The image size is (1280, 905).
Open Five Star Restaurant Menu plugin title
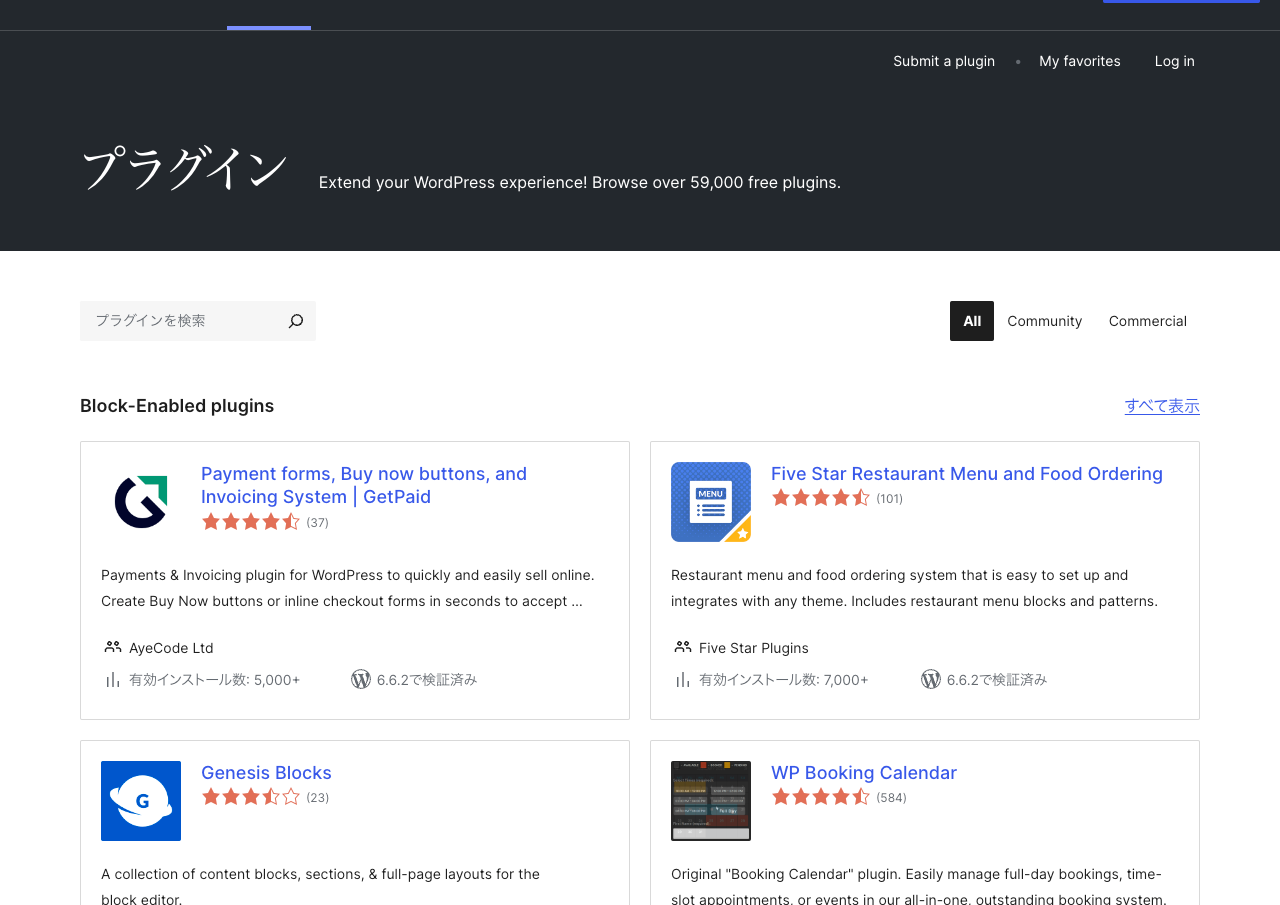point(967,474)
